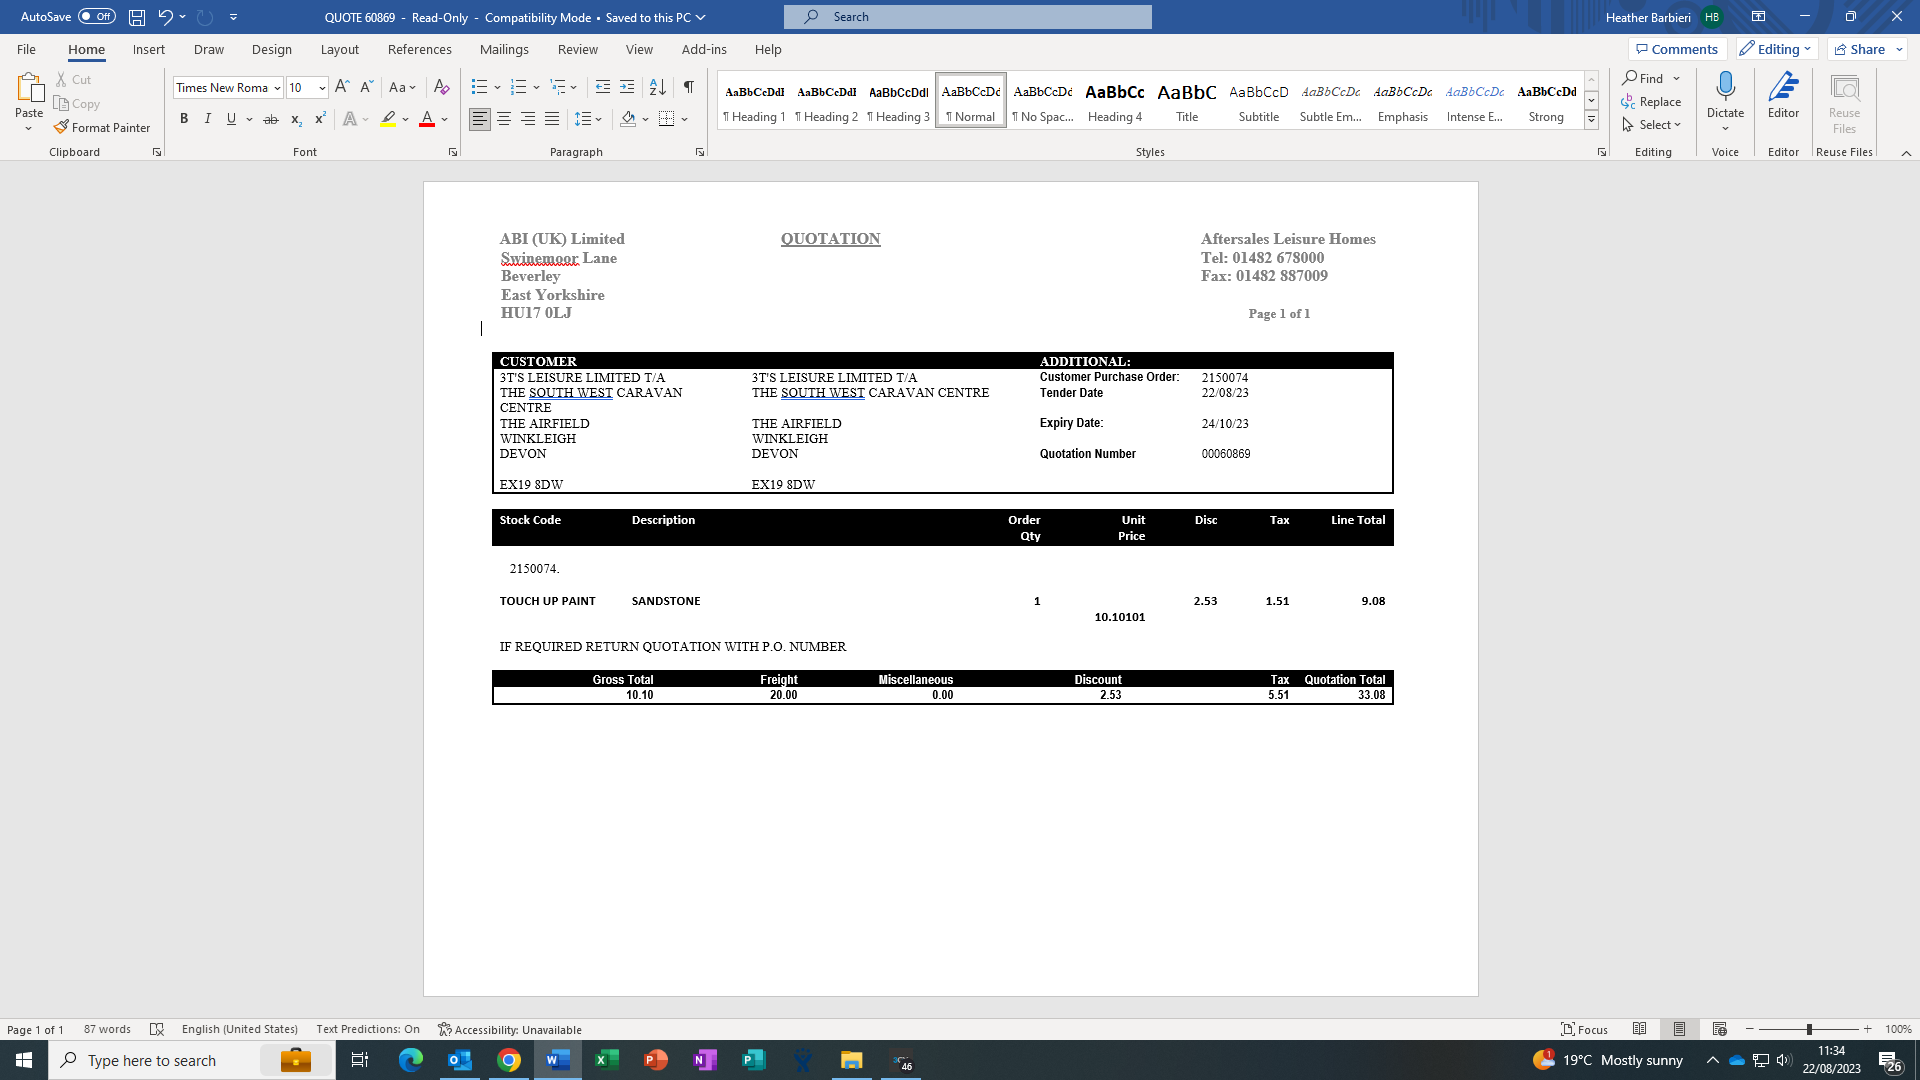The image size is (1920, 1080).
Task: Click the Search box in title bar
Action: 967,17
